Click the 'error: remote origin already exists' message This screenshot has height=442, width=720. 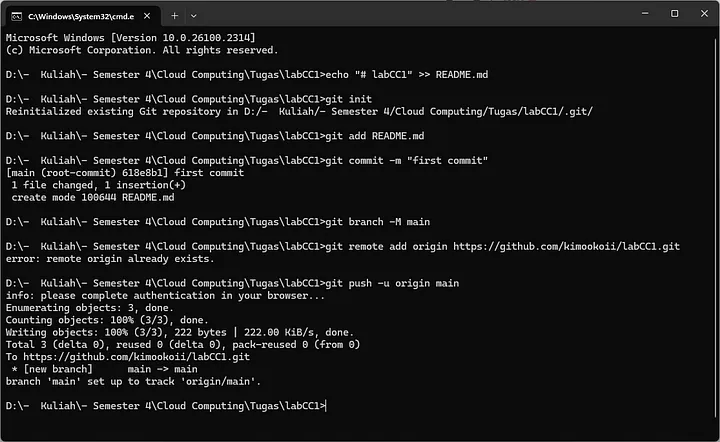pos(109,258)
